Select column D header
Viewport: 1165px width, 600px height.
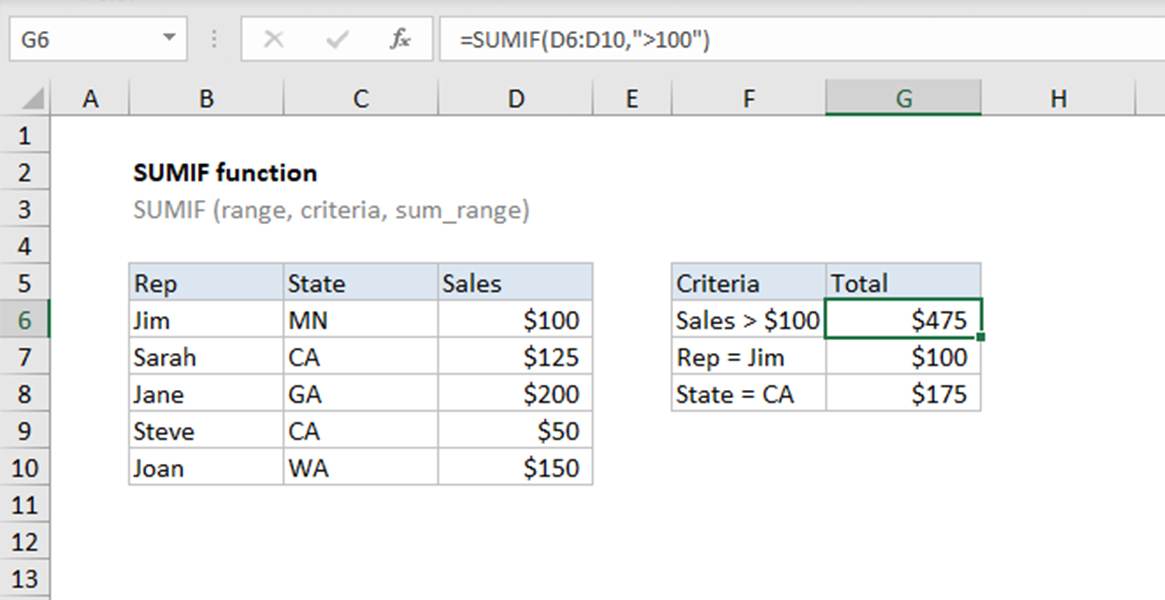pos(515,98)
